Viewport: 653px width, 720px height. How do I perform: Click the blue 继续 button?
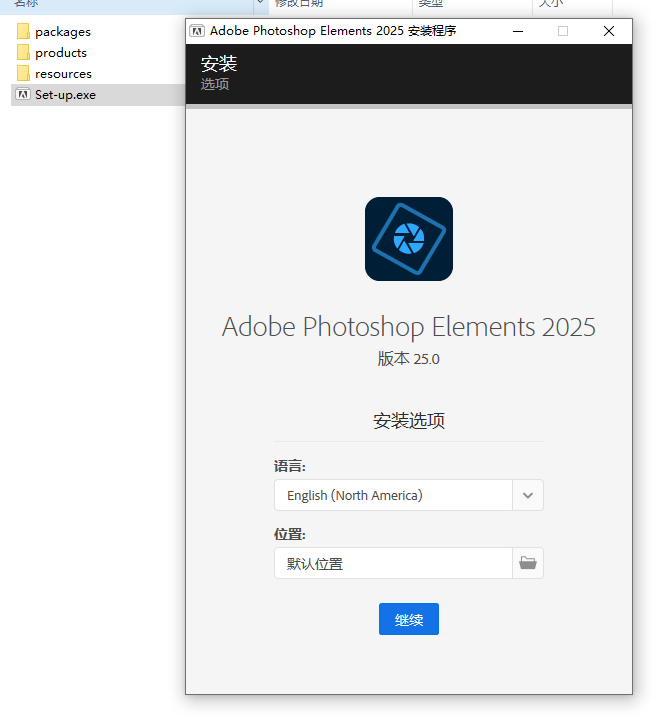click(x=409, y=619)
